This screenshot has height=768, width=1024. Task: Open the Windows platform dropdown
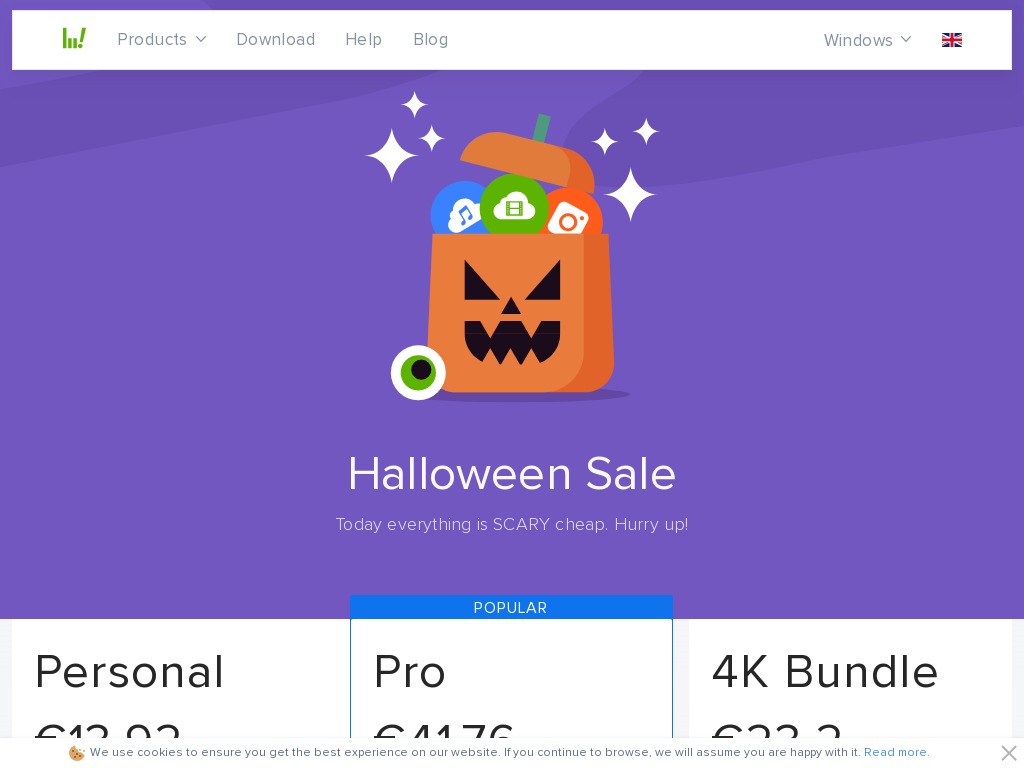tap(867, 40)
